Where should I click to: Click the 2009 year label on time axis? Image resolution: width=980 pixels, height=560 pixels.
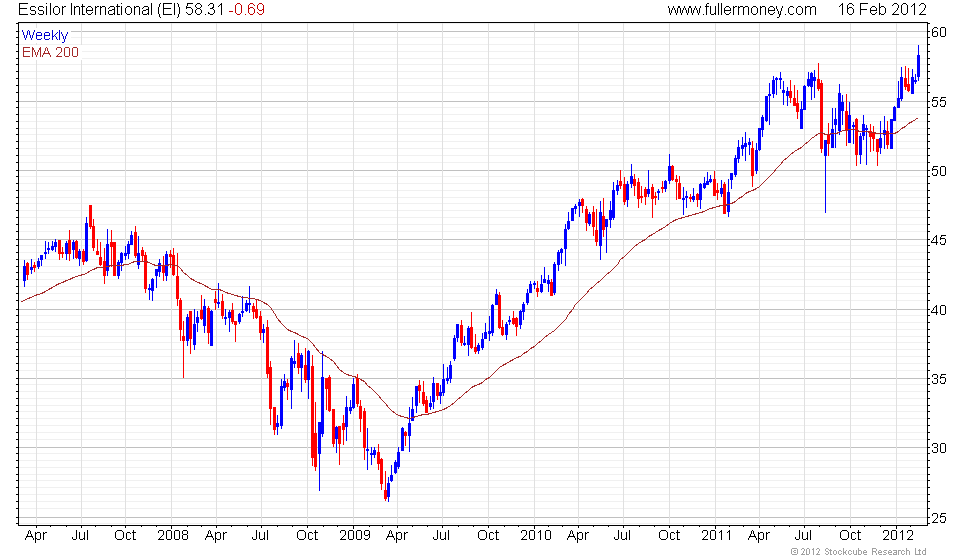[x=355, y=536]
